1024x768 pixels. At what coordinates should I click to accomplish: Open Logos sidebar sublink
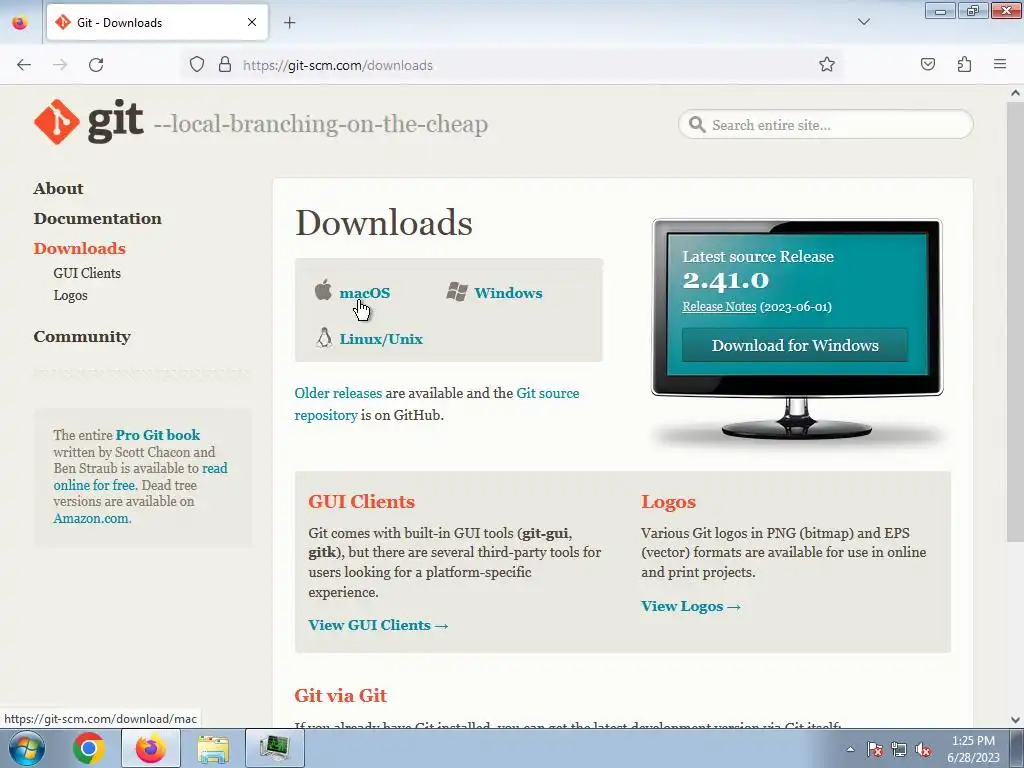70,295
